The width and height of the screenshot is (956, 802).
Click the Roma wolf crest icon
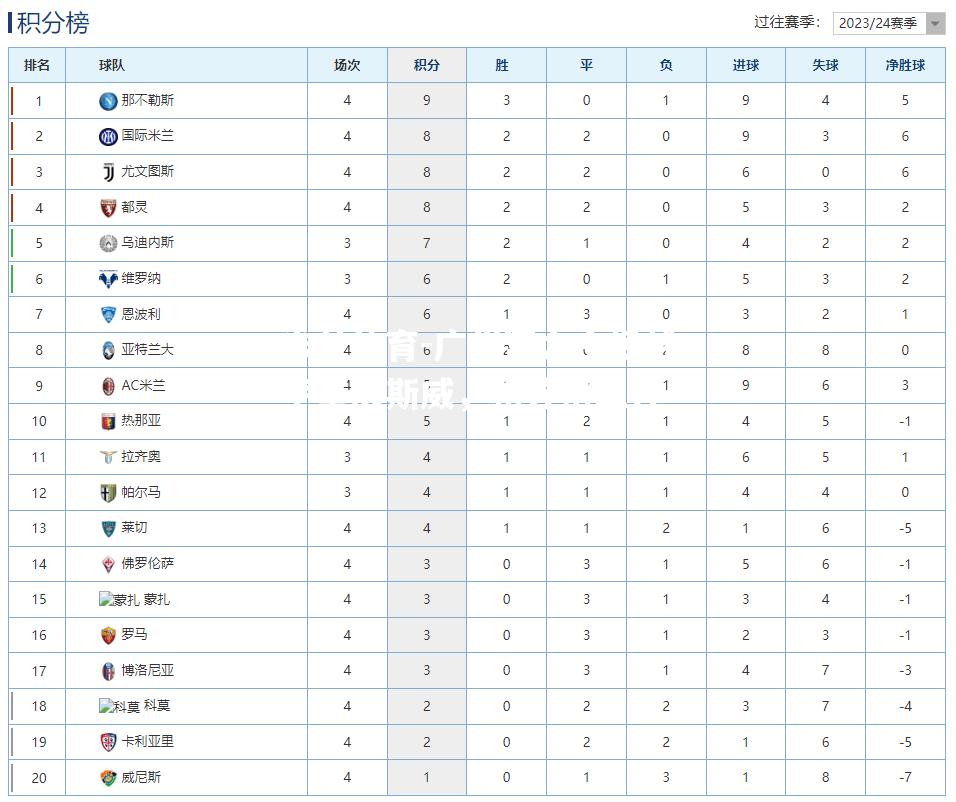pyautogui.click(x=108, y=636)
